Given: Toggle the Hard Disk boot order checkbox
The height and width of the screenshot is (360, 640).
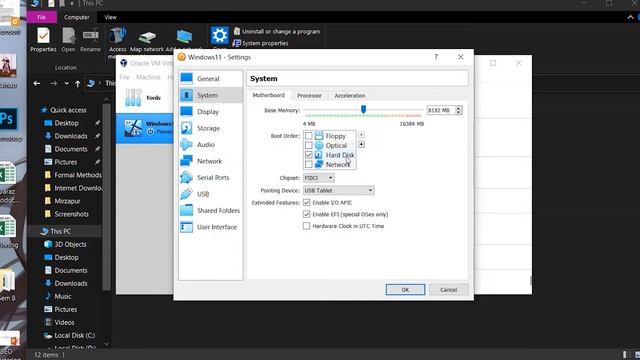Looking at the screenshot, I should pyautogui.click(x=309, y=155).
